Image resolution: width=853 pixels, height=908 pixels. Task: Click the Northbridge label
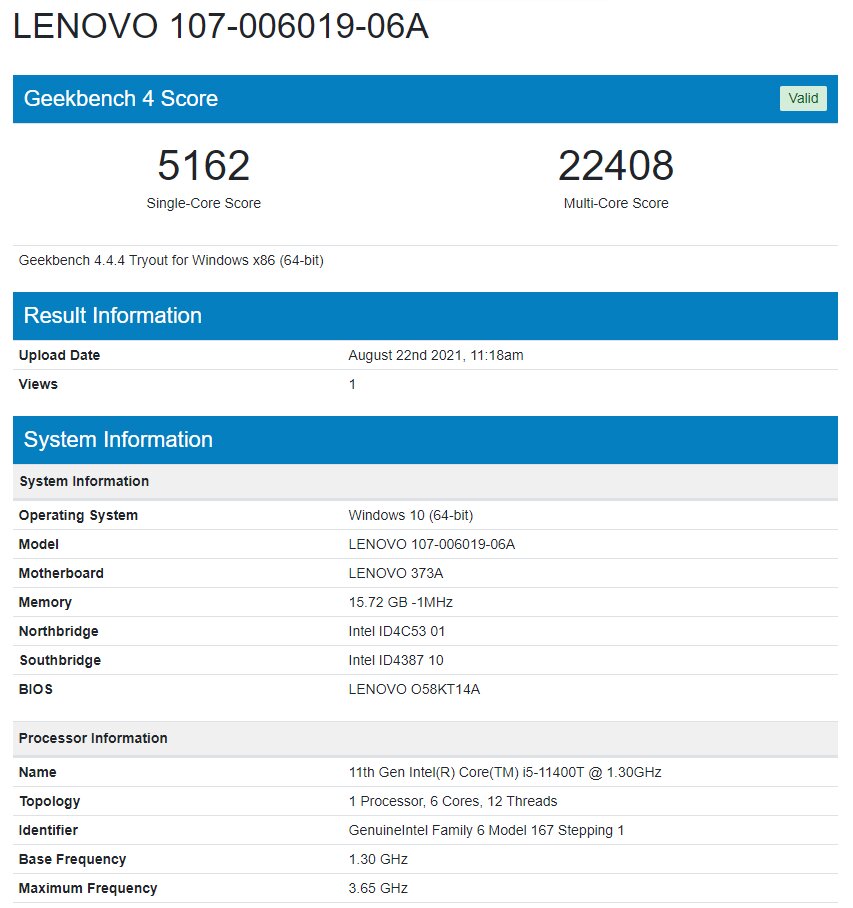point(58,631)
